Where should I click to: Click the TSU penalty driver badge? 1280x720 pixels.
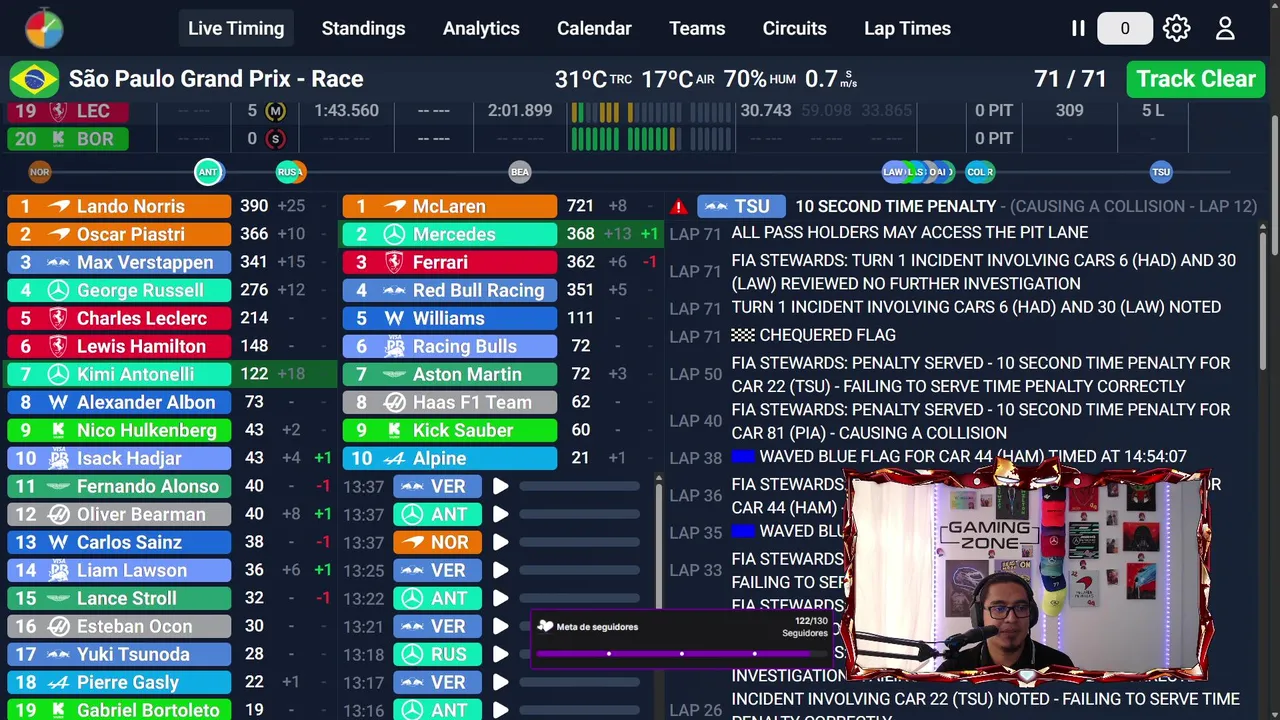pyautogui.click(x=741, y=206)
